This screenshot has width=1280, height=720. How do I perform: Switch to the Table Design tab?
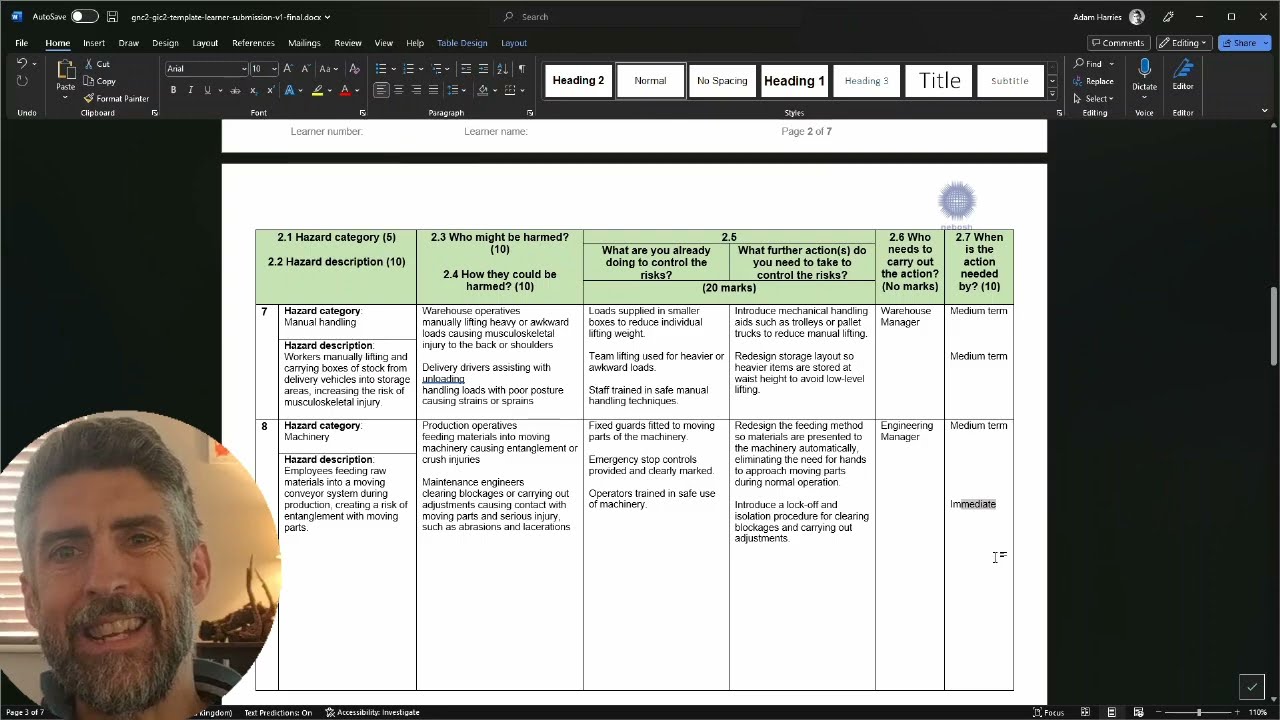coord(462,43)
